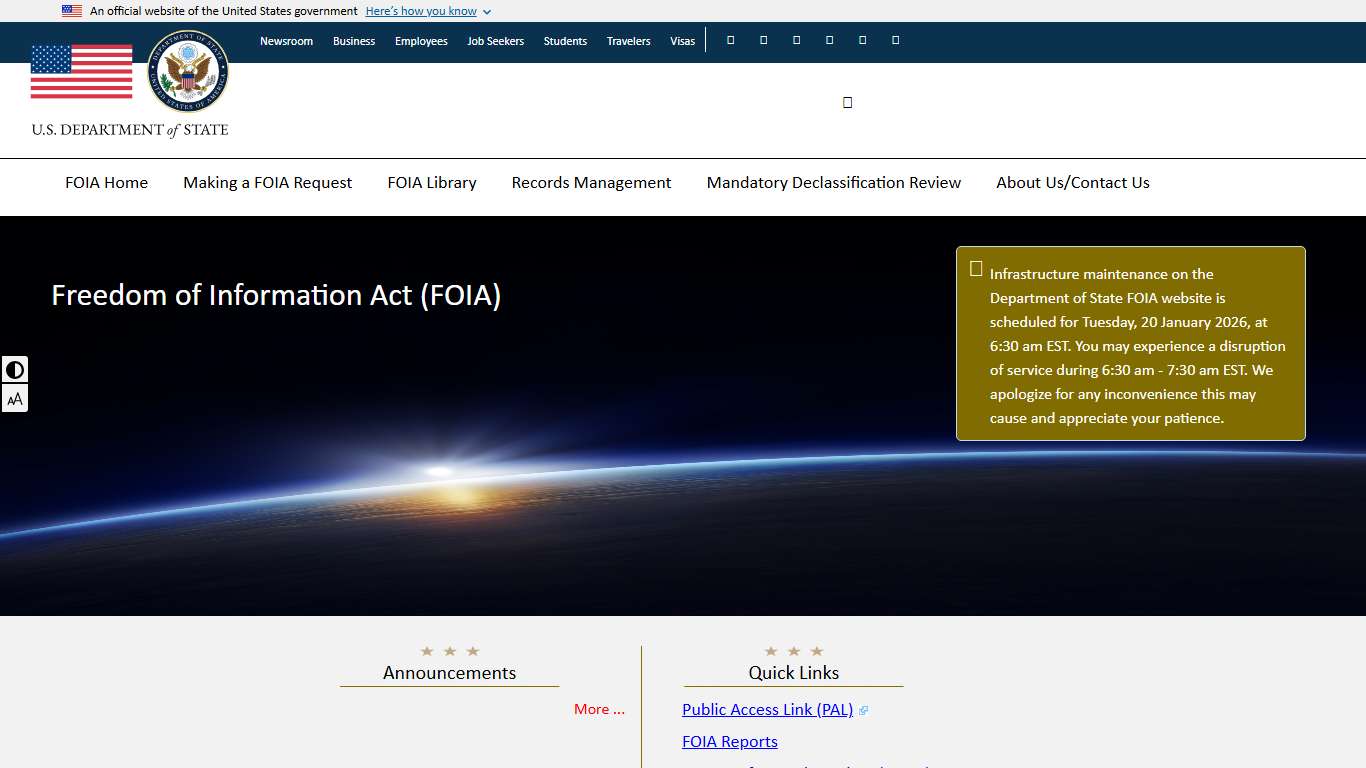Image resolution: width=1366 pixels, height=768 pixels.
Task: Open the Public Access Link (PAL)
Action: coord(767,709)
